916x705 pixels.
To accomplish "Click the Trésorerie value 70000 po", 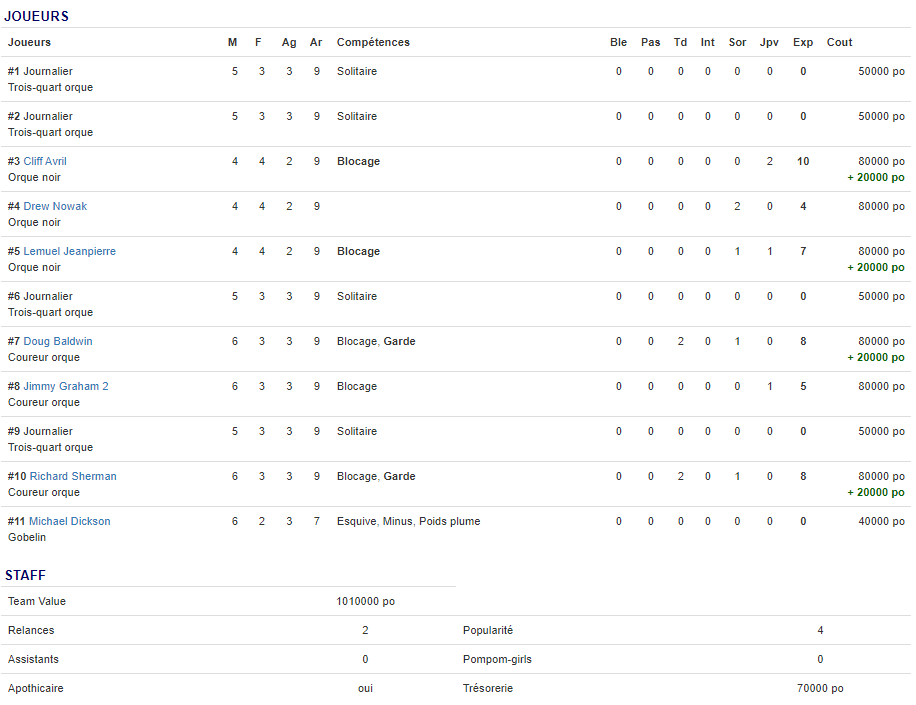I will (820, 688).
